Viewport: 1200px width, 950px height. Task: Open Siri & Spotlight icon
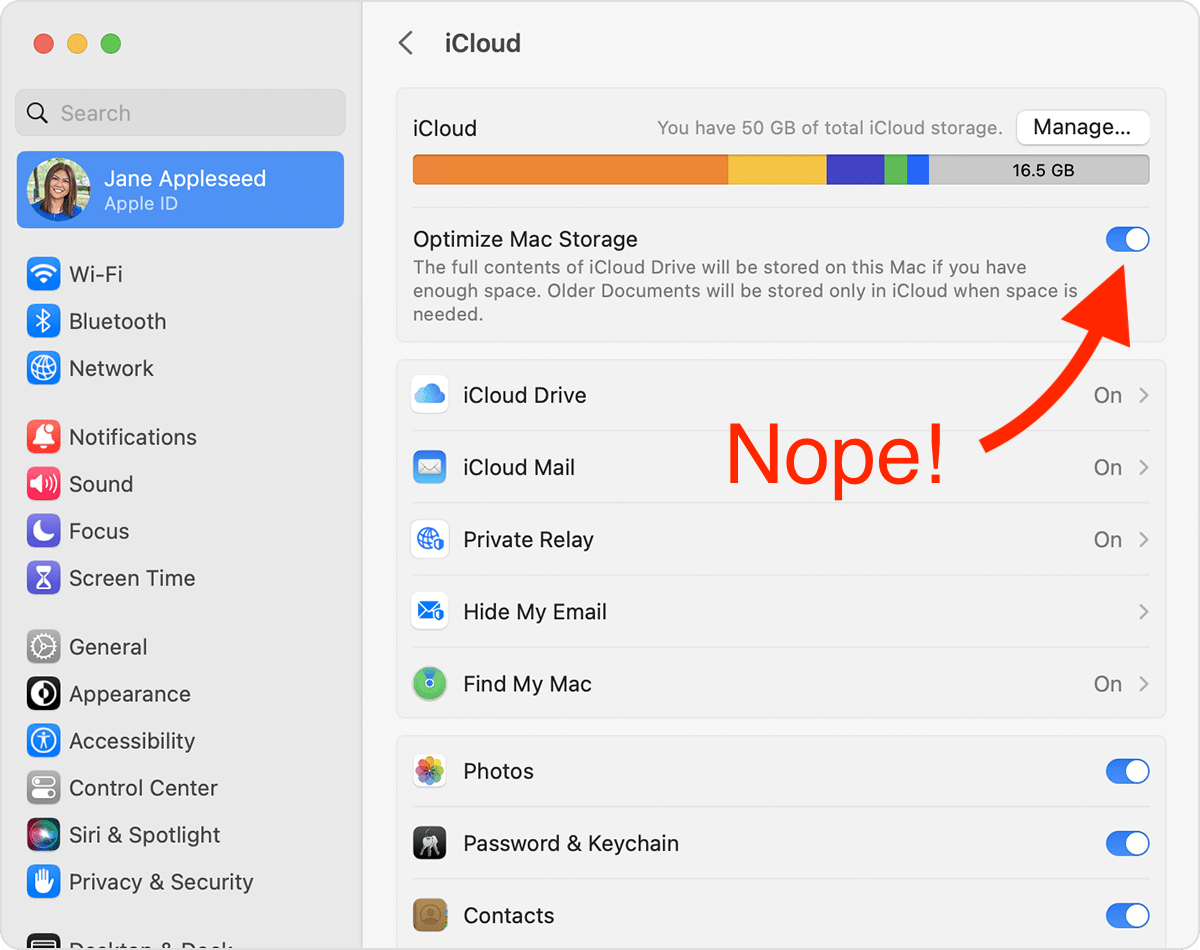[43, 835]
